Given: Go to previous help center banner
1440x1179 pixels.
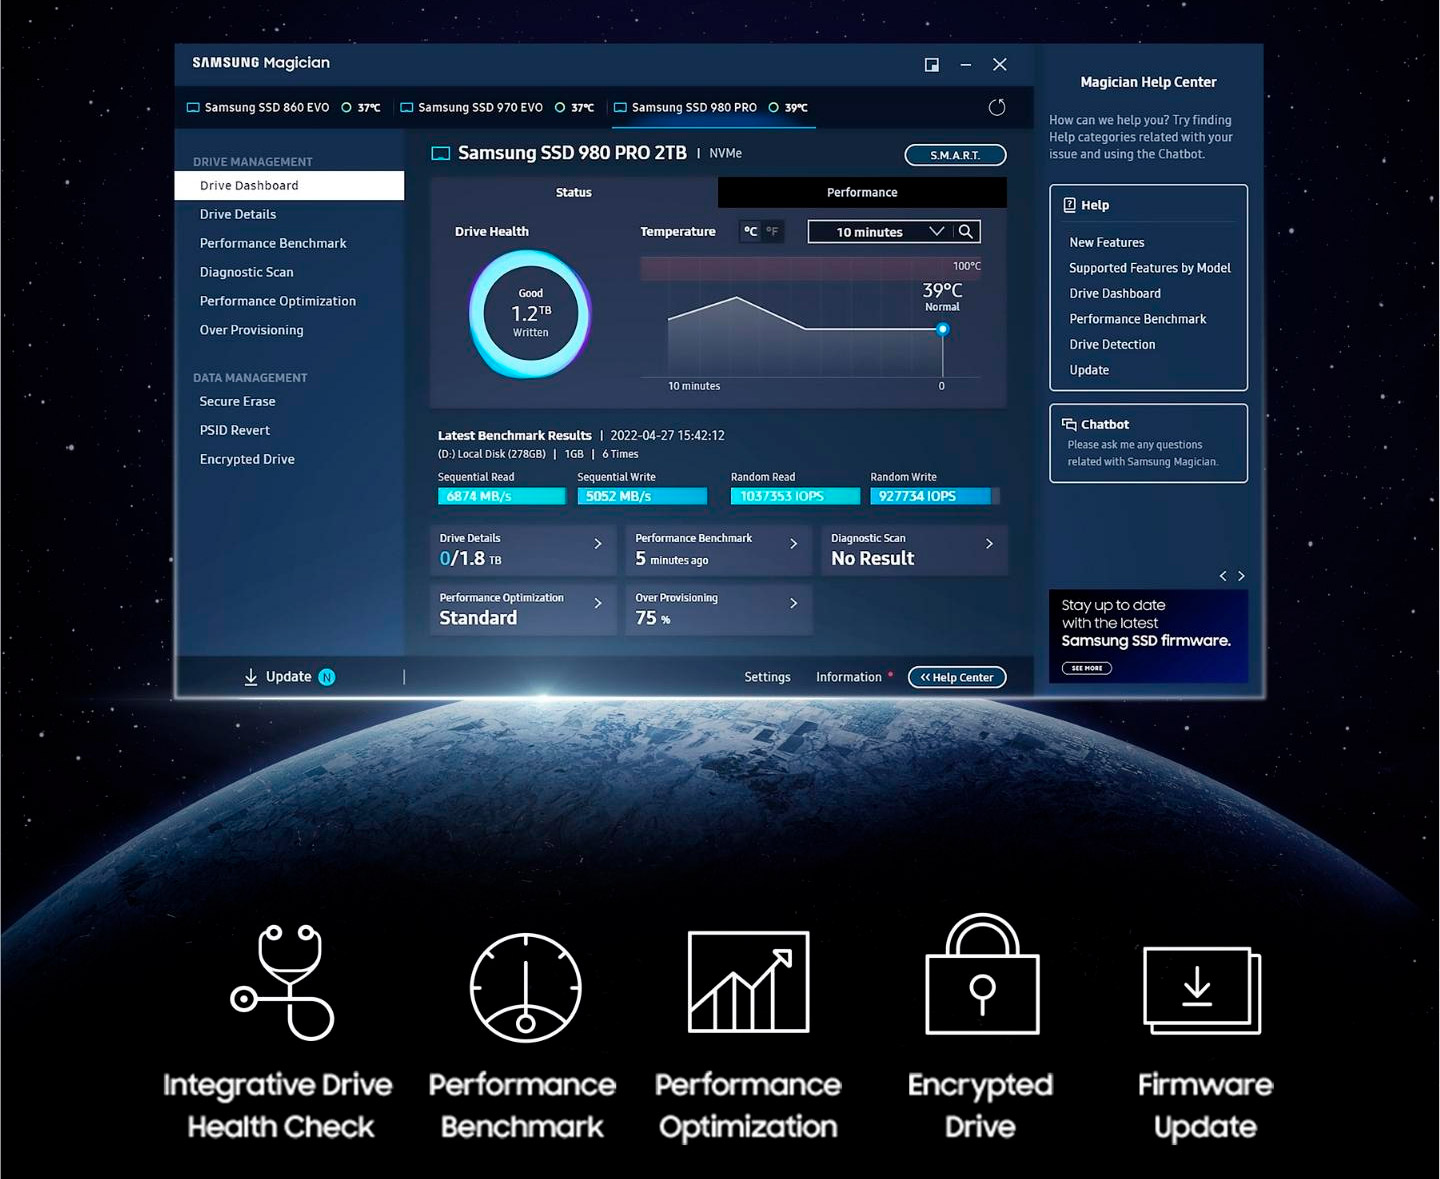Looking at the screenshot, I should pos(1223,576).
